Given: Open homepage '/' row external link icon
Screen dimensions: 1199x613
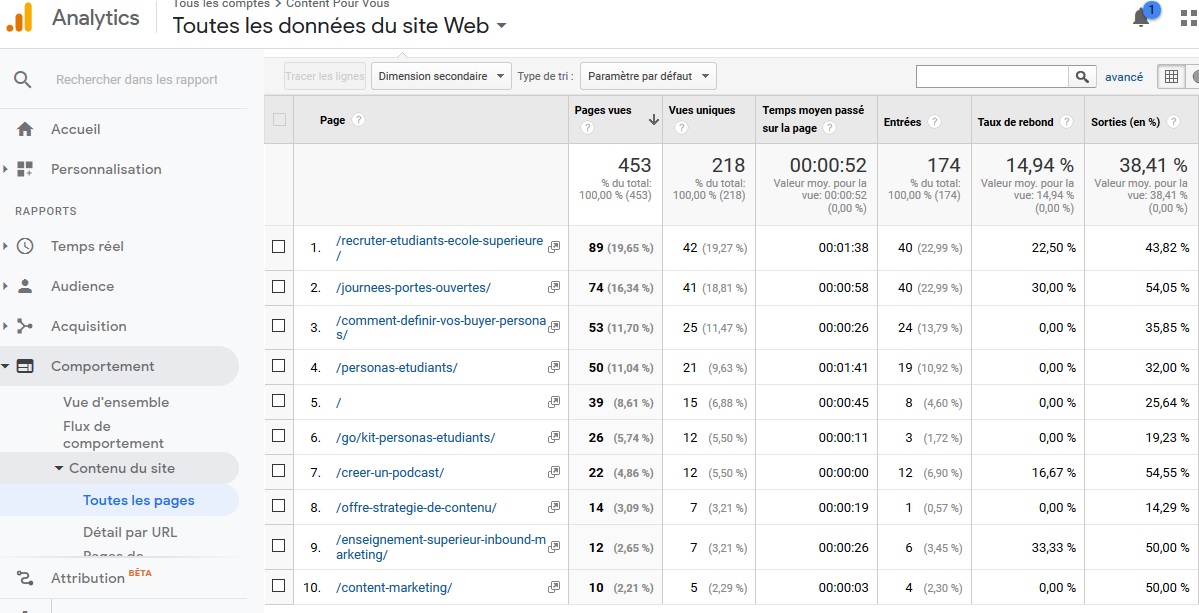Looking at the screenshot, I should (554, 402).
